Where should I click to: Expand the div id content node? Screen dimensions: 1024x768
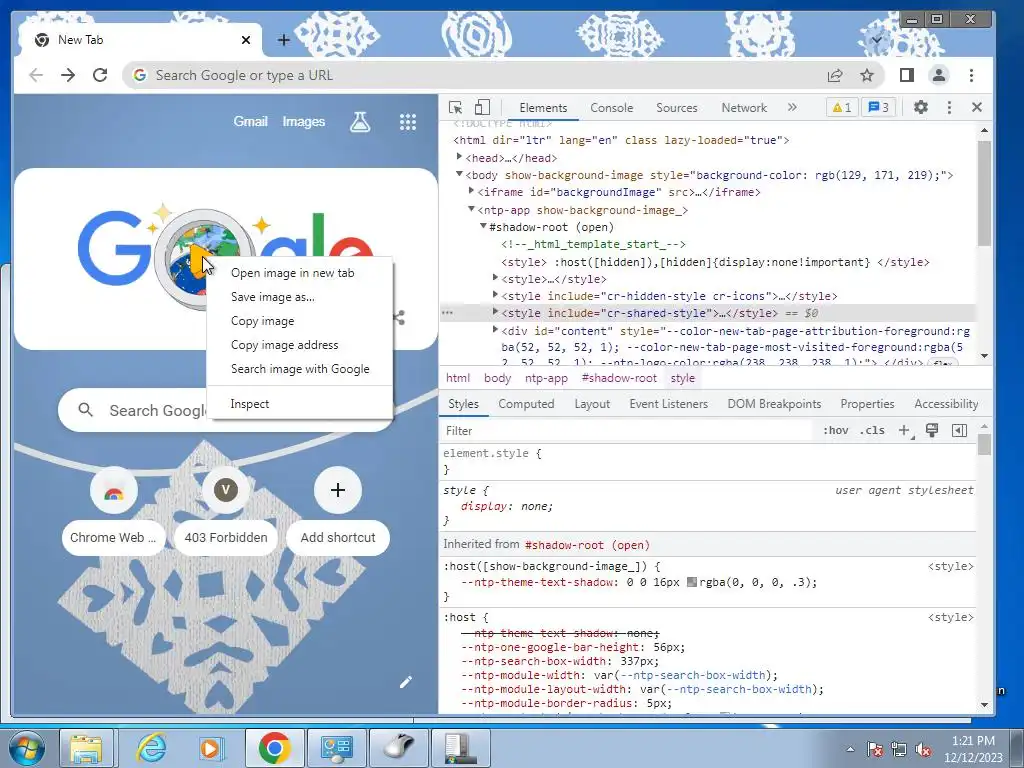pos(495,330)
